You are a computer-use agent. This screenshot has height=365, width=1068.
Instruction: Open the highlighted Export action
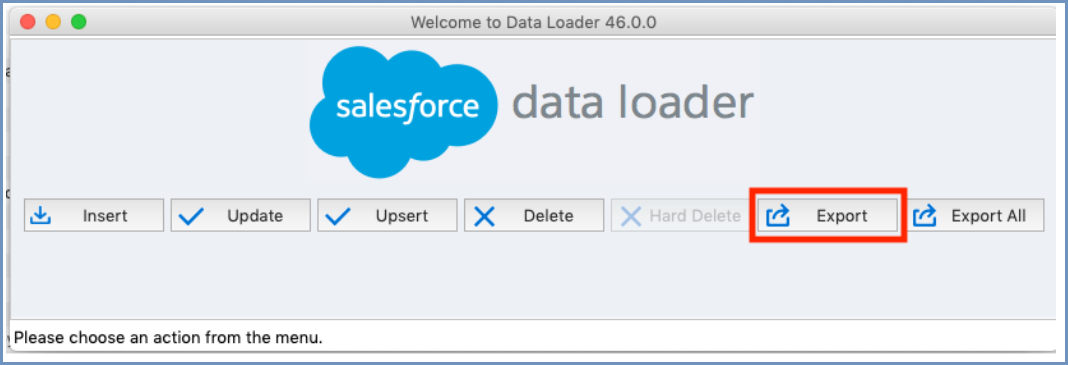click(828, 216)
